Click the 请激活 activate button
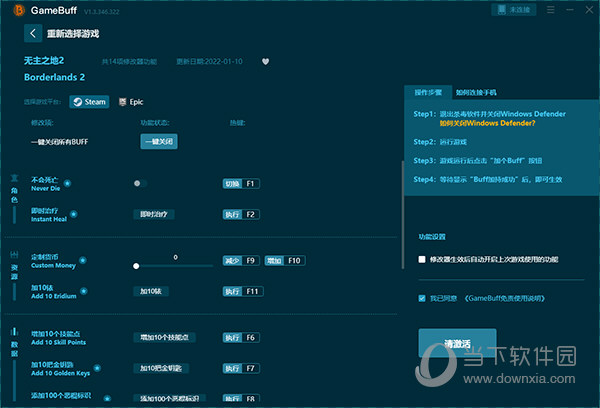 (457, 343)
